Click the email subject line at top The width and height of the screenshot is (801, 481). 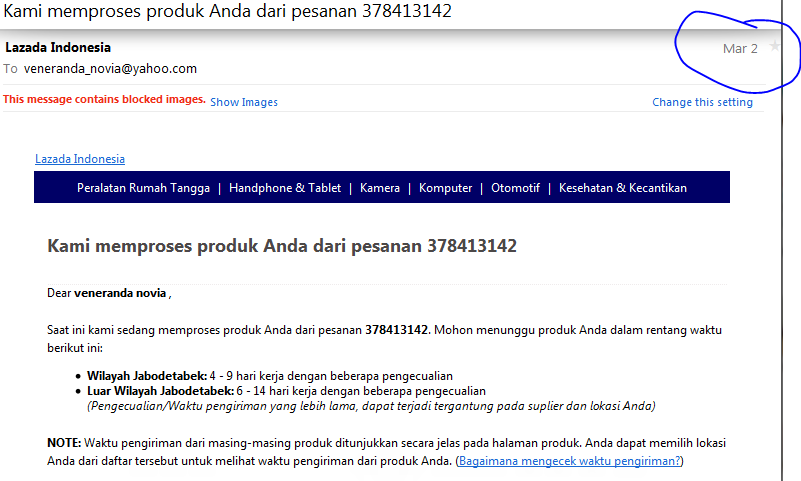227,11
